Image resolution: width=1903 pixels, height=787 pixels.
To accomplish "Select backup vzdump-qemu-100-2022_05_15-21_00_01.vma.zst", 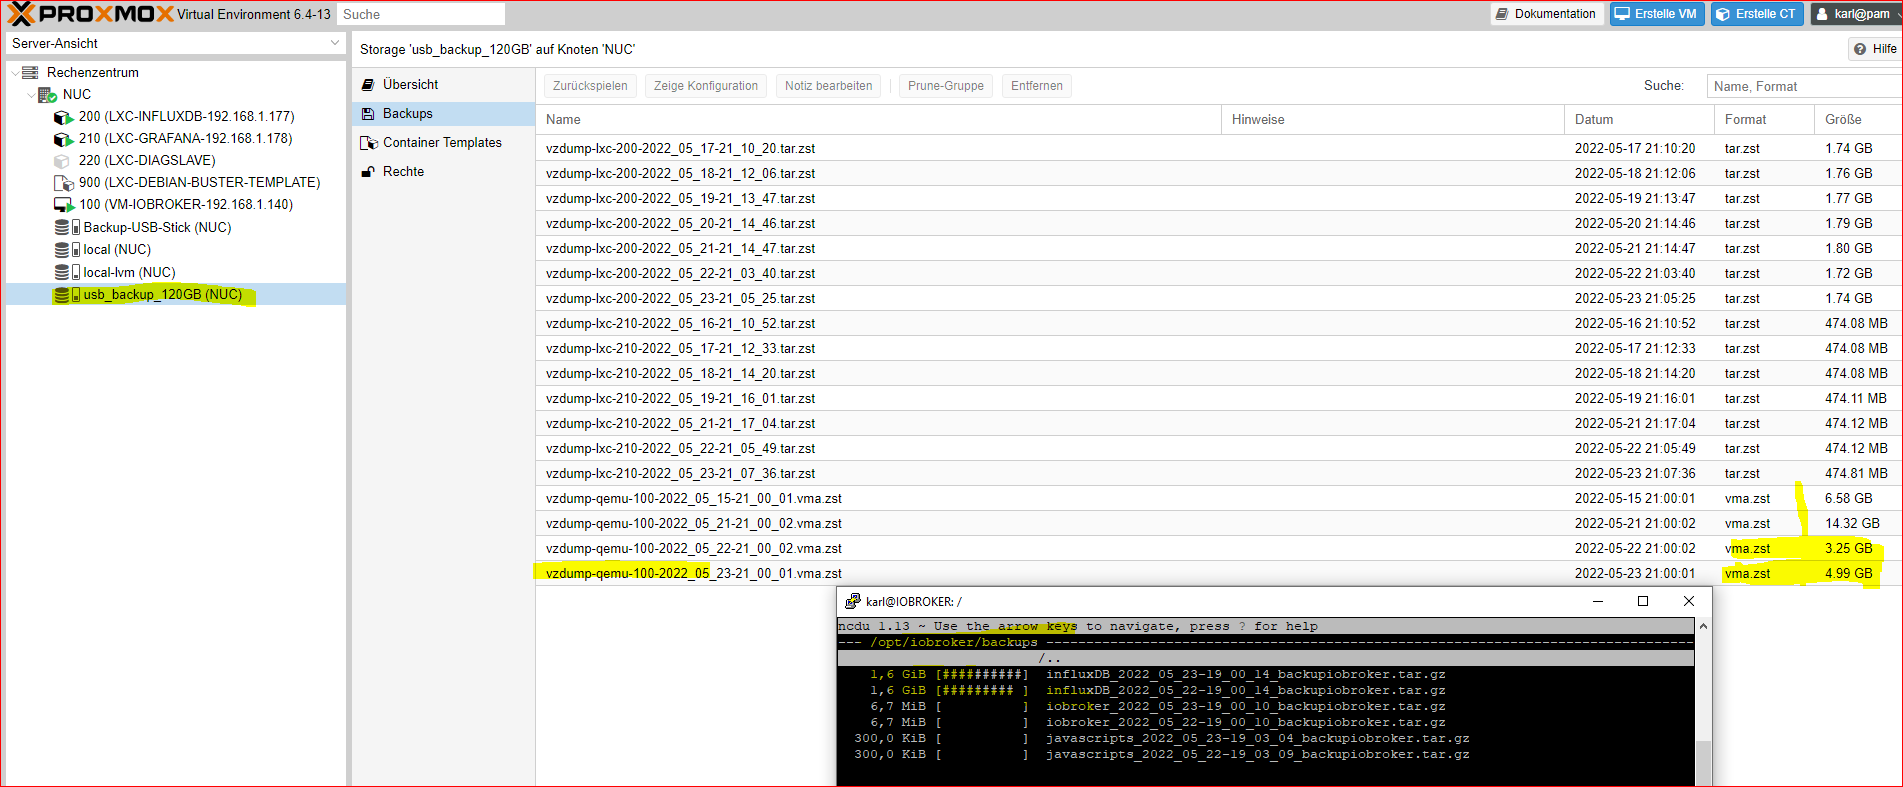I will 1218,498.
